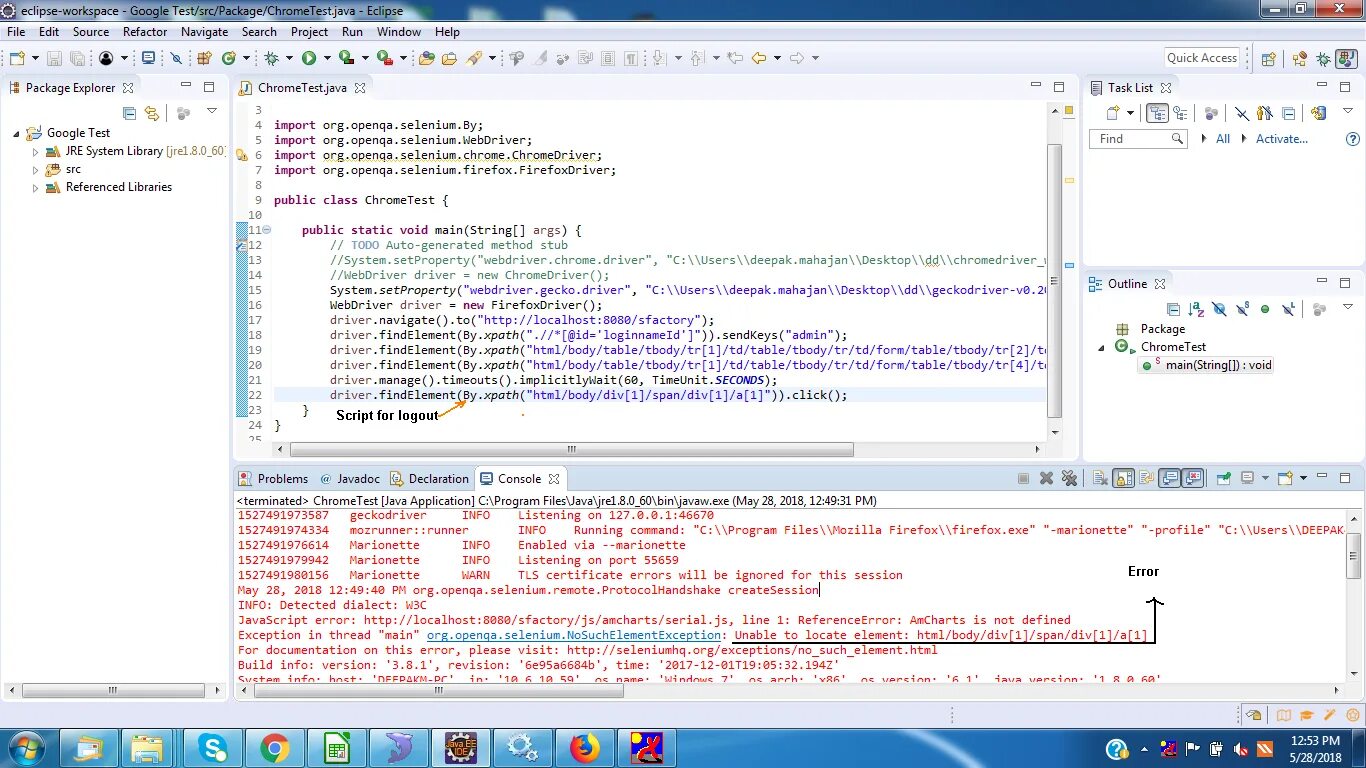Click the Pin Console icon

(x=1223, y=478)
